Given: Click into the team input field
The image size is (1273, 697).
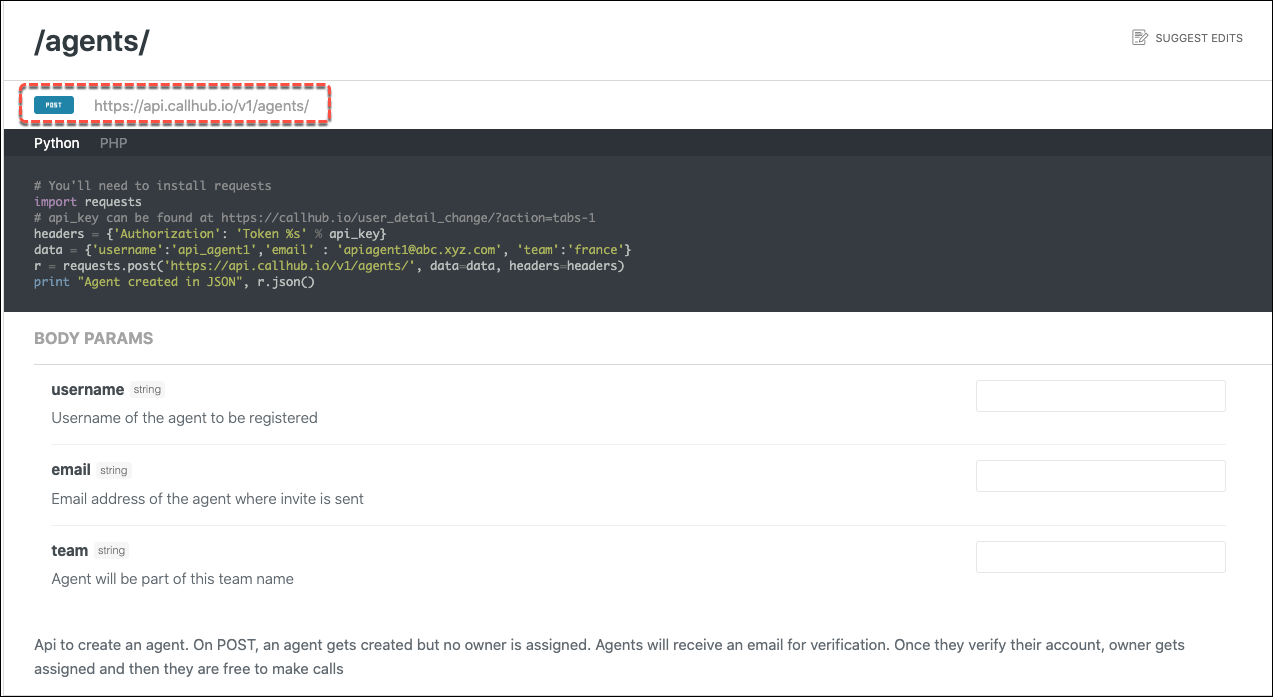Looking at the screenshot, I should click(1101, 557).
